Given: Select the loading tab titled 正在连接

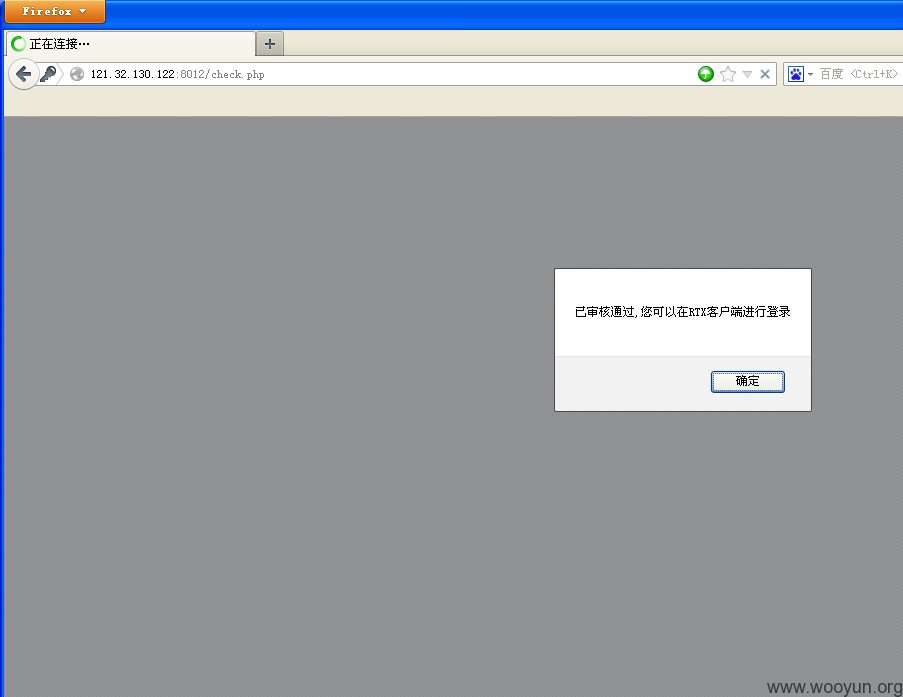Looking at the screenshot, I should (131, 44).
